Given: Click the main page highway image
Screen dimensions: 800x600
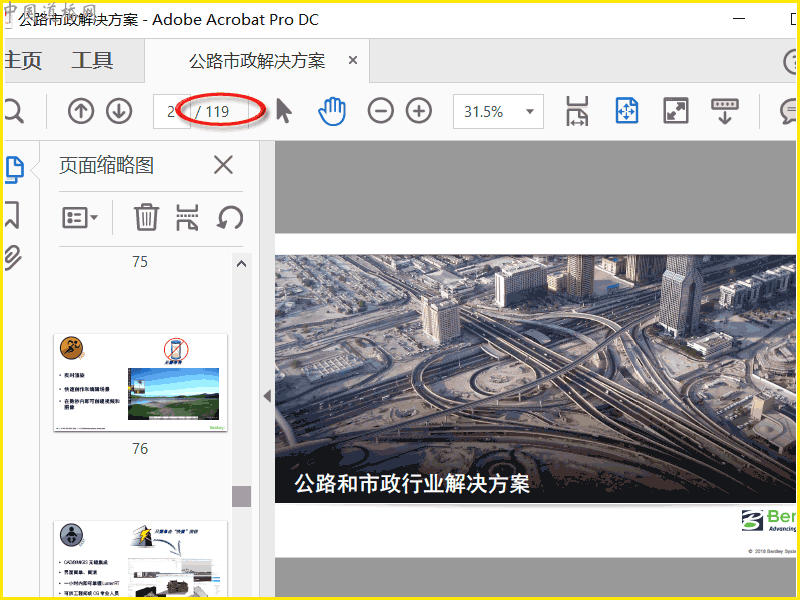Looking at the screenshot, I should (535, 379).
